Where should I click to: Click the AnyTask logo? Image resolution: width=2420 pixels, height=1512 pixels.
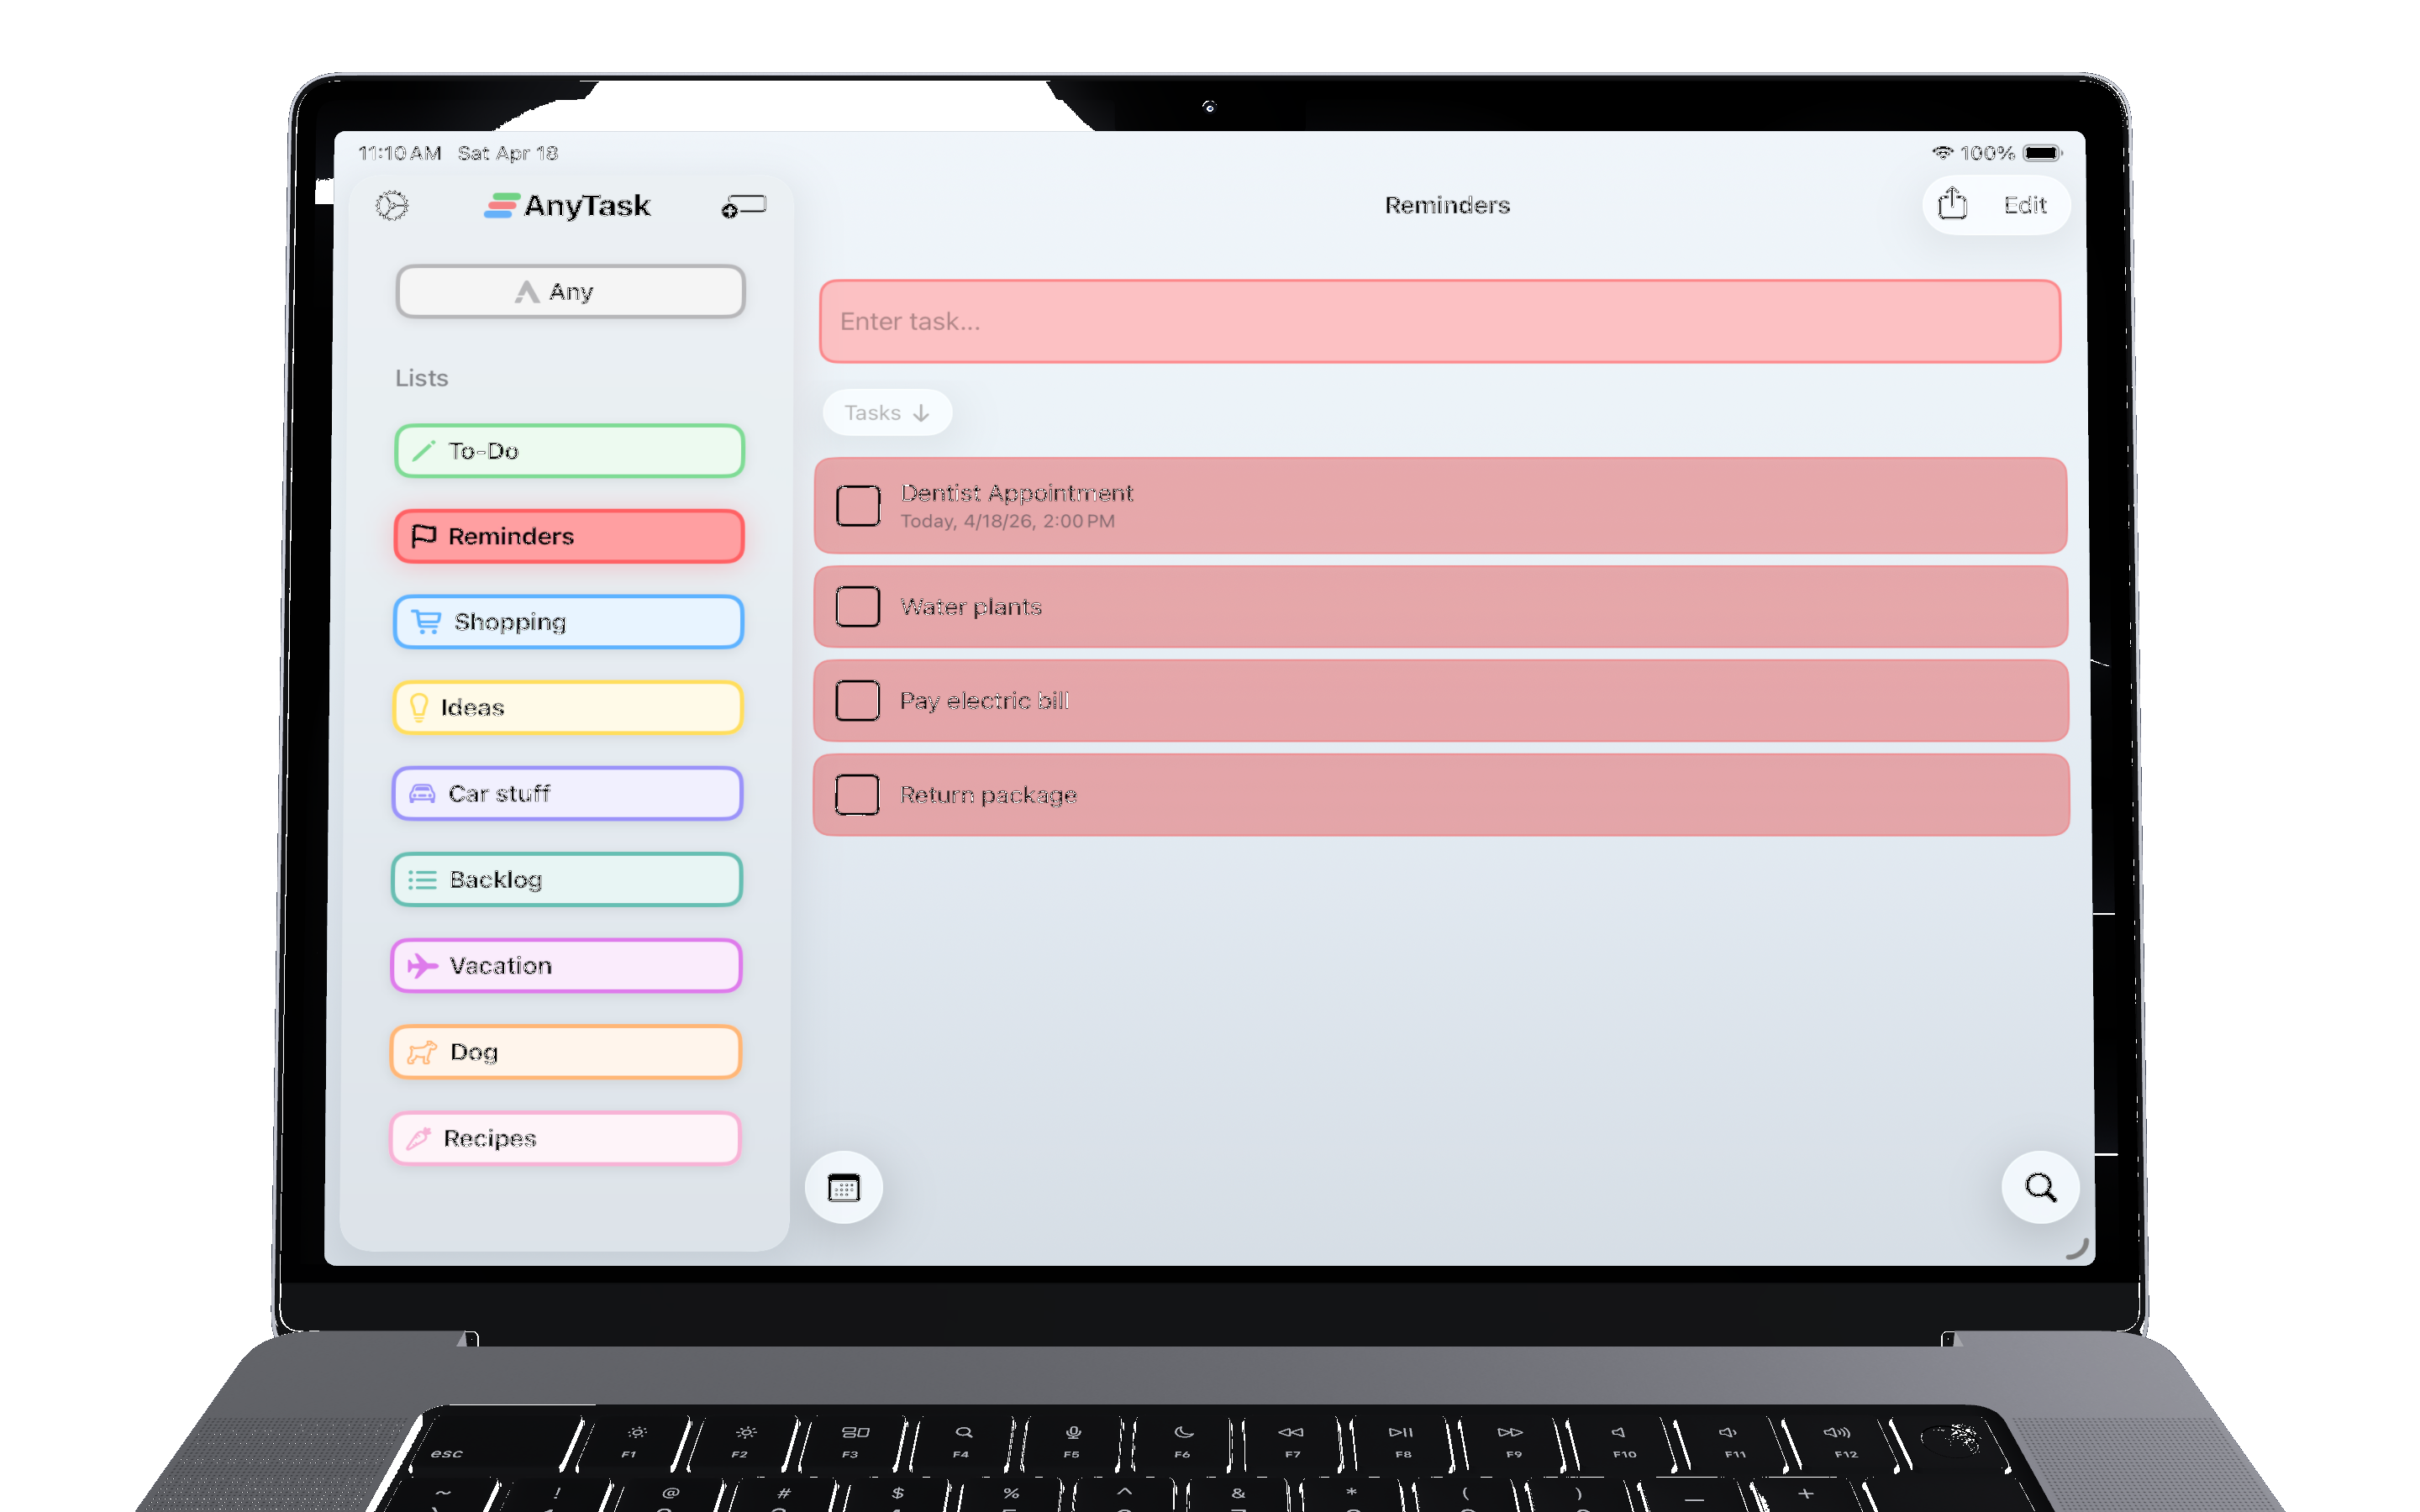567,206
